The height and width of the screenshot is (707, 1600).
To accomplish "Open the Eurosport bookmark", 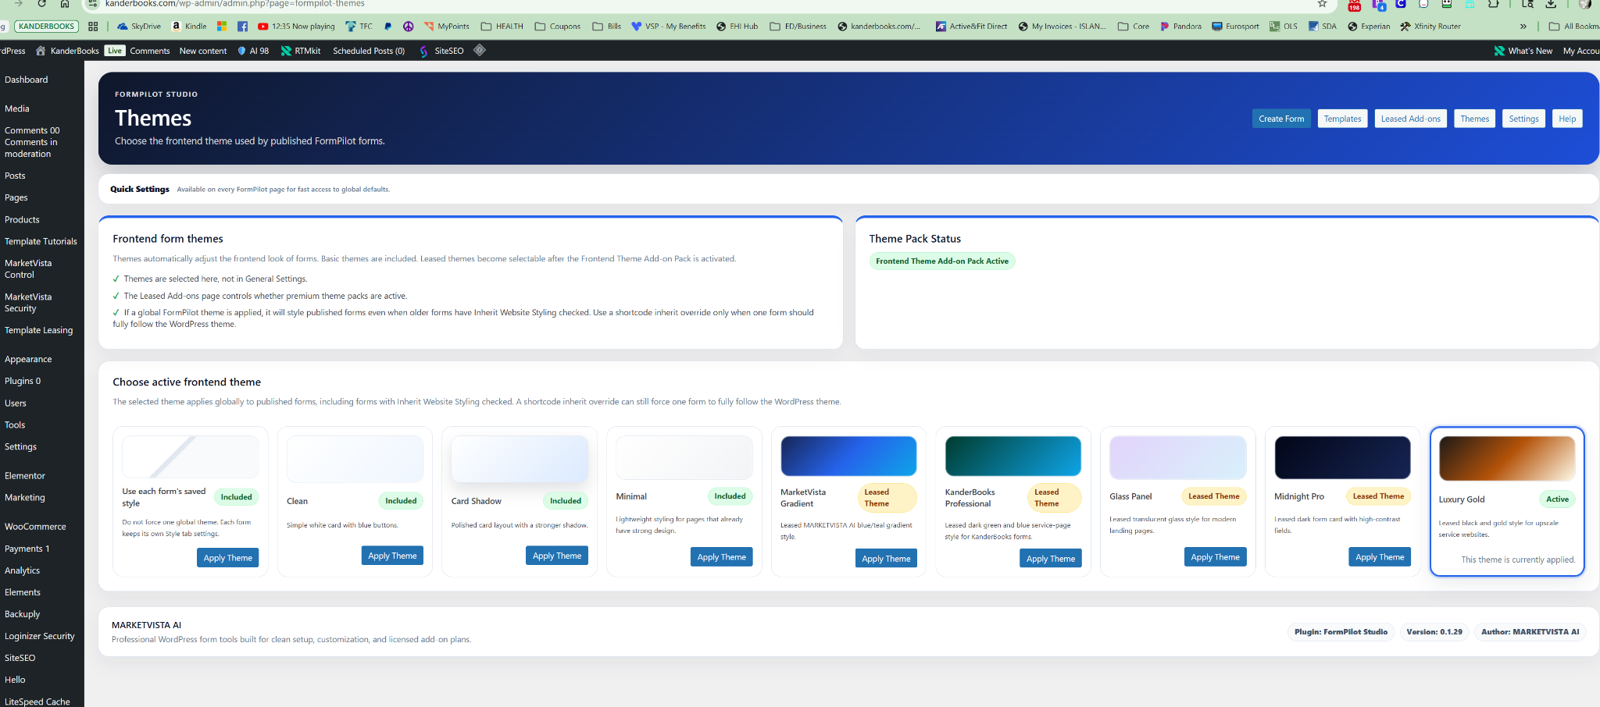I will click(x=1235, y=26).
